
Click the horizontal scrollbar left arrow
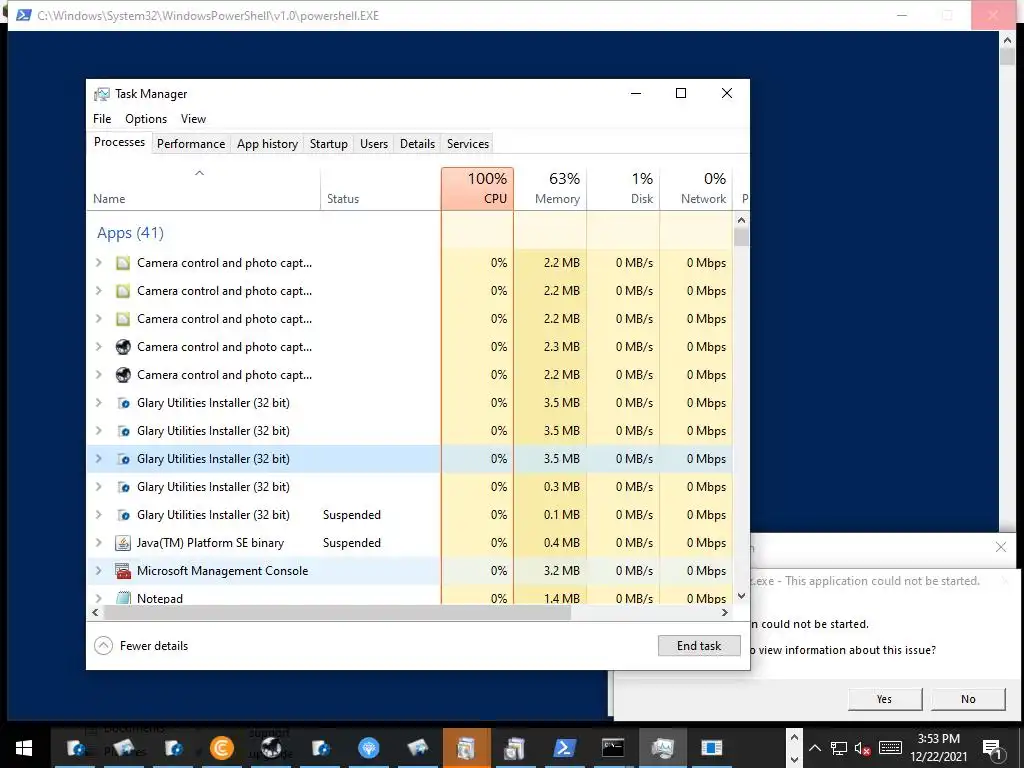pos(95,613)
